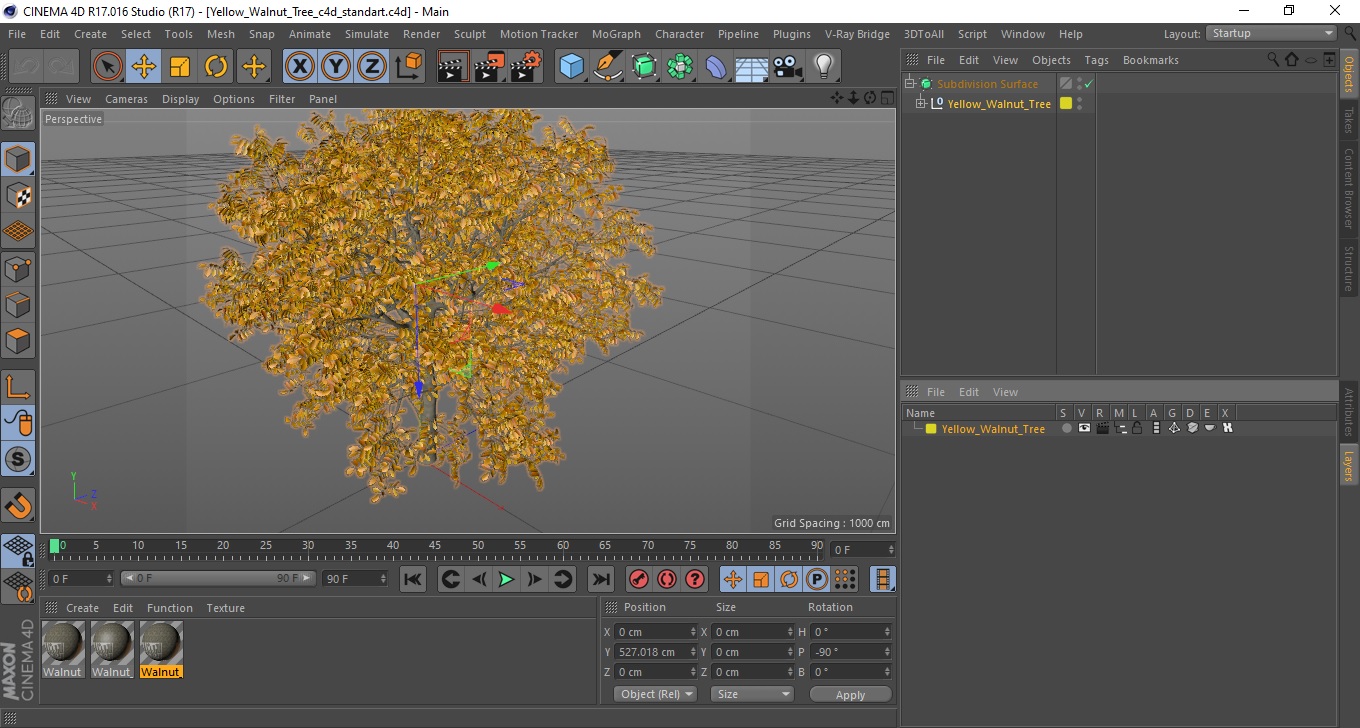Viewport: 1360px width, 728px height.
Task: Switch to the Takes side tab
Action: tap(1349, 121)
